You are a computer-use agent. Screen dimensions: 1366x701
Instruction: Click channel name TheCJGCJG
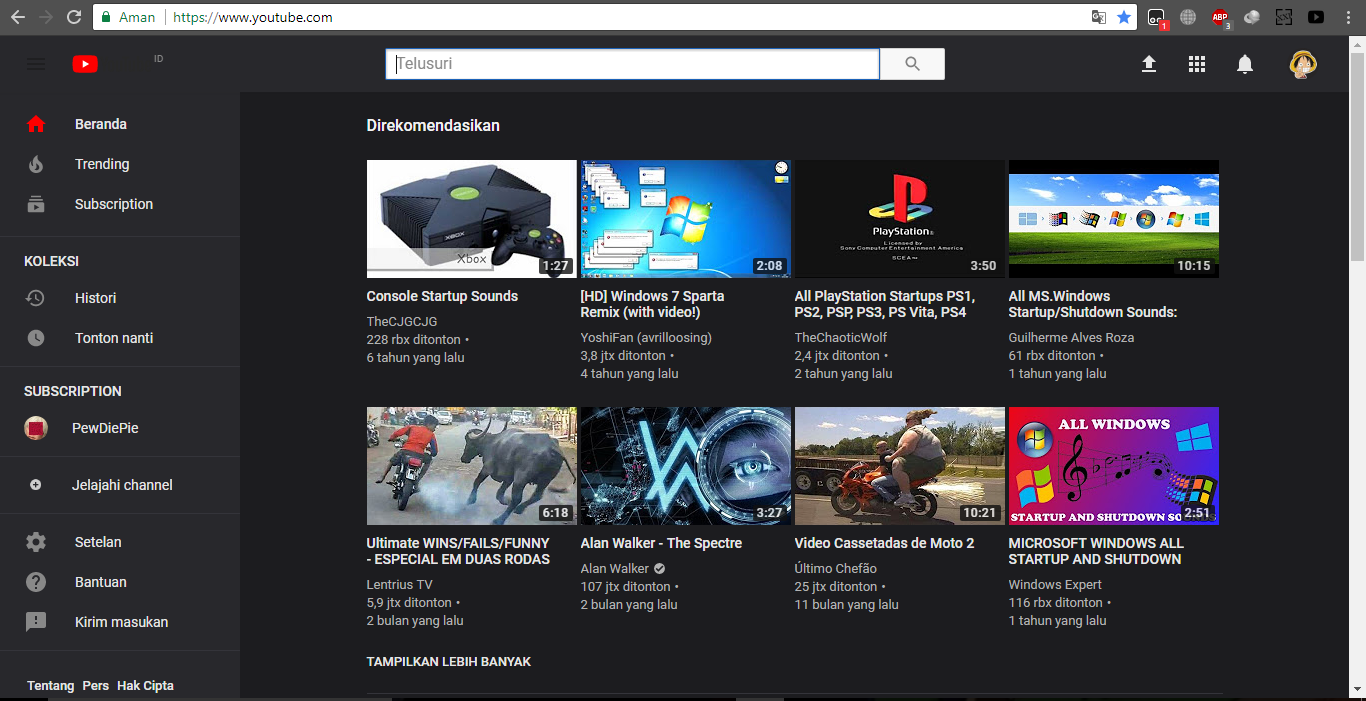coord(402,321)
